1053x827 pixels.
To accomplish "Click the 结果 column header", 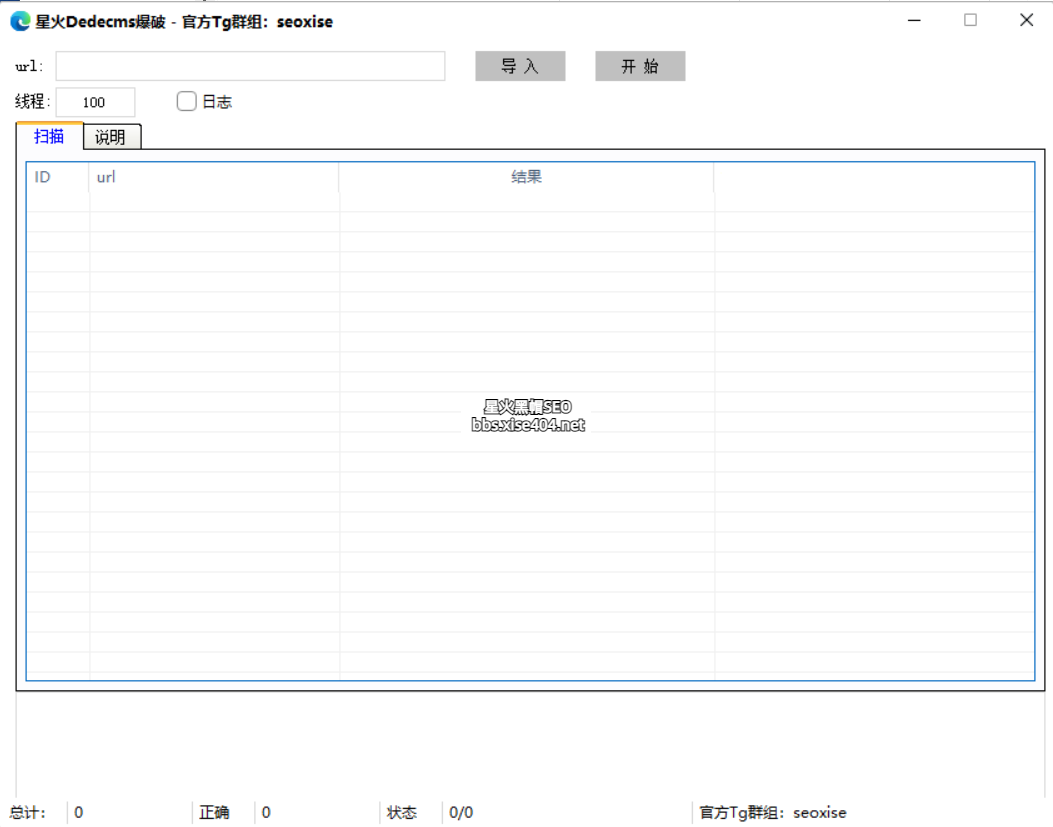I will [x=526, y=177].
